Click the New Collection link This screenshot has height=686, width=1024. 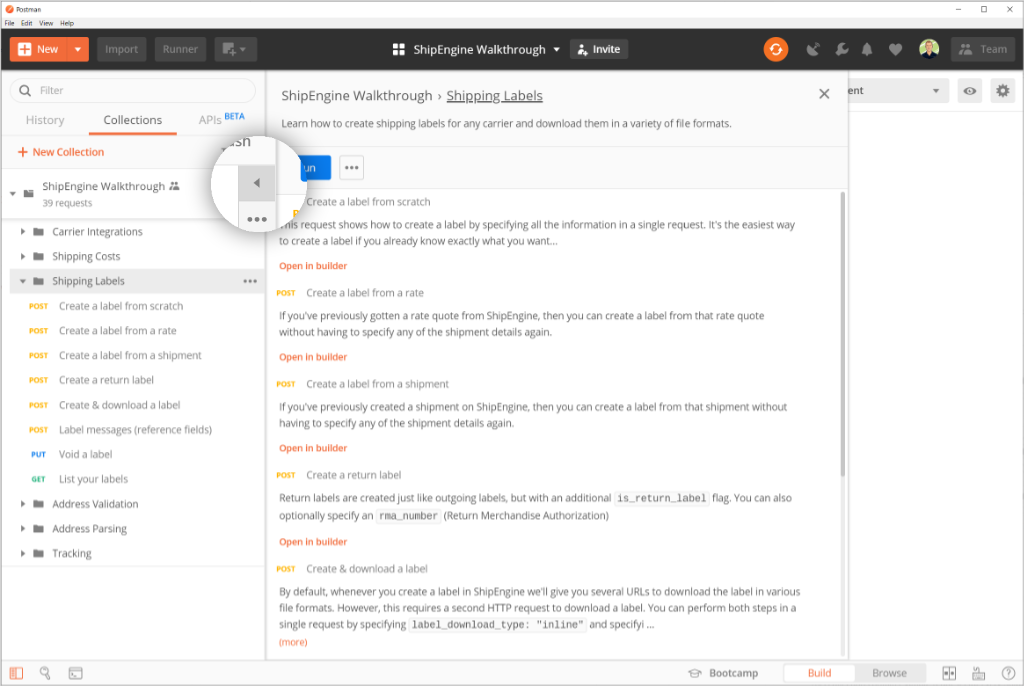point(60,152)
